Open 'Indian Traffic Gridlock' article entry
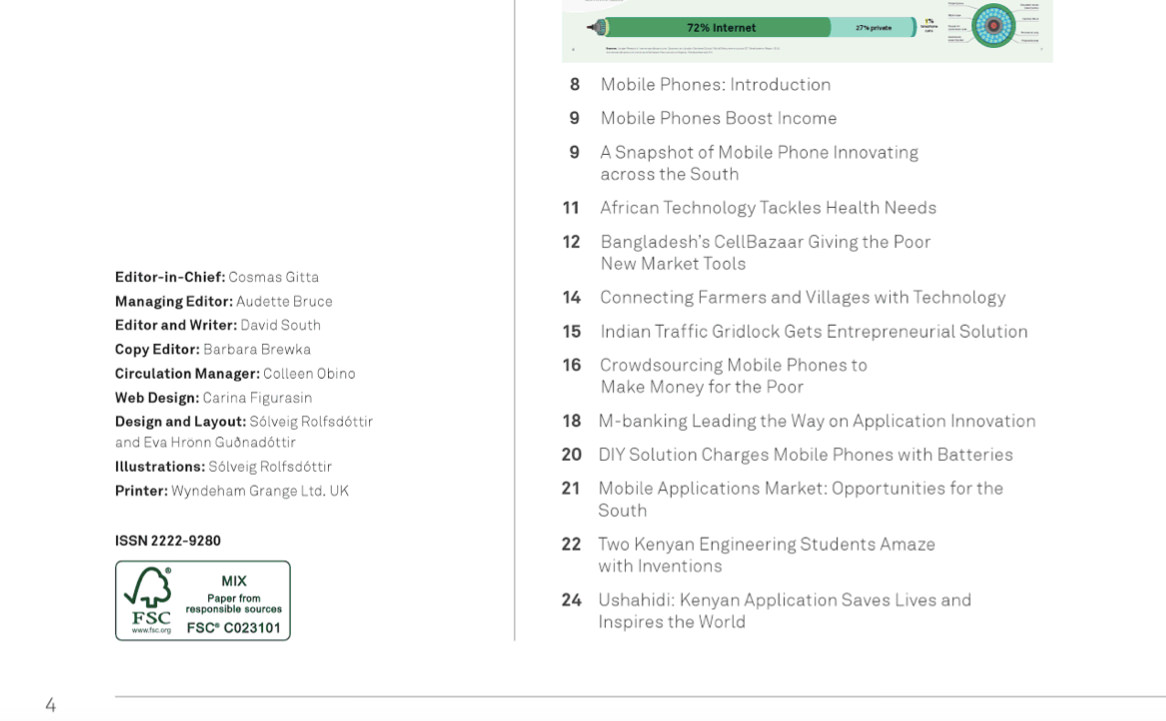The image size is (1166, 721). 813,332
